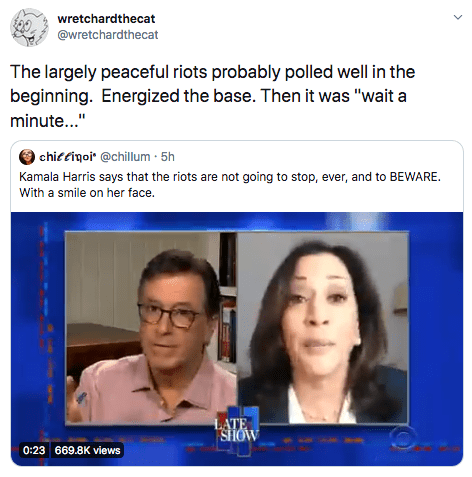Open the @chillum handle in quoted tweet
The height and width of the screenshot is (477, 472).
[x=125, y=157]
